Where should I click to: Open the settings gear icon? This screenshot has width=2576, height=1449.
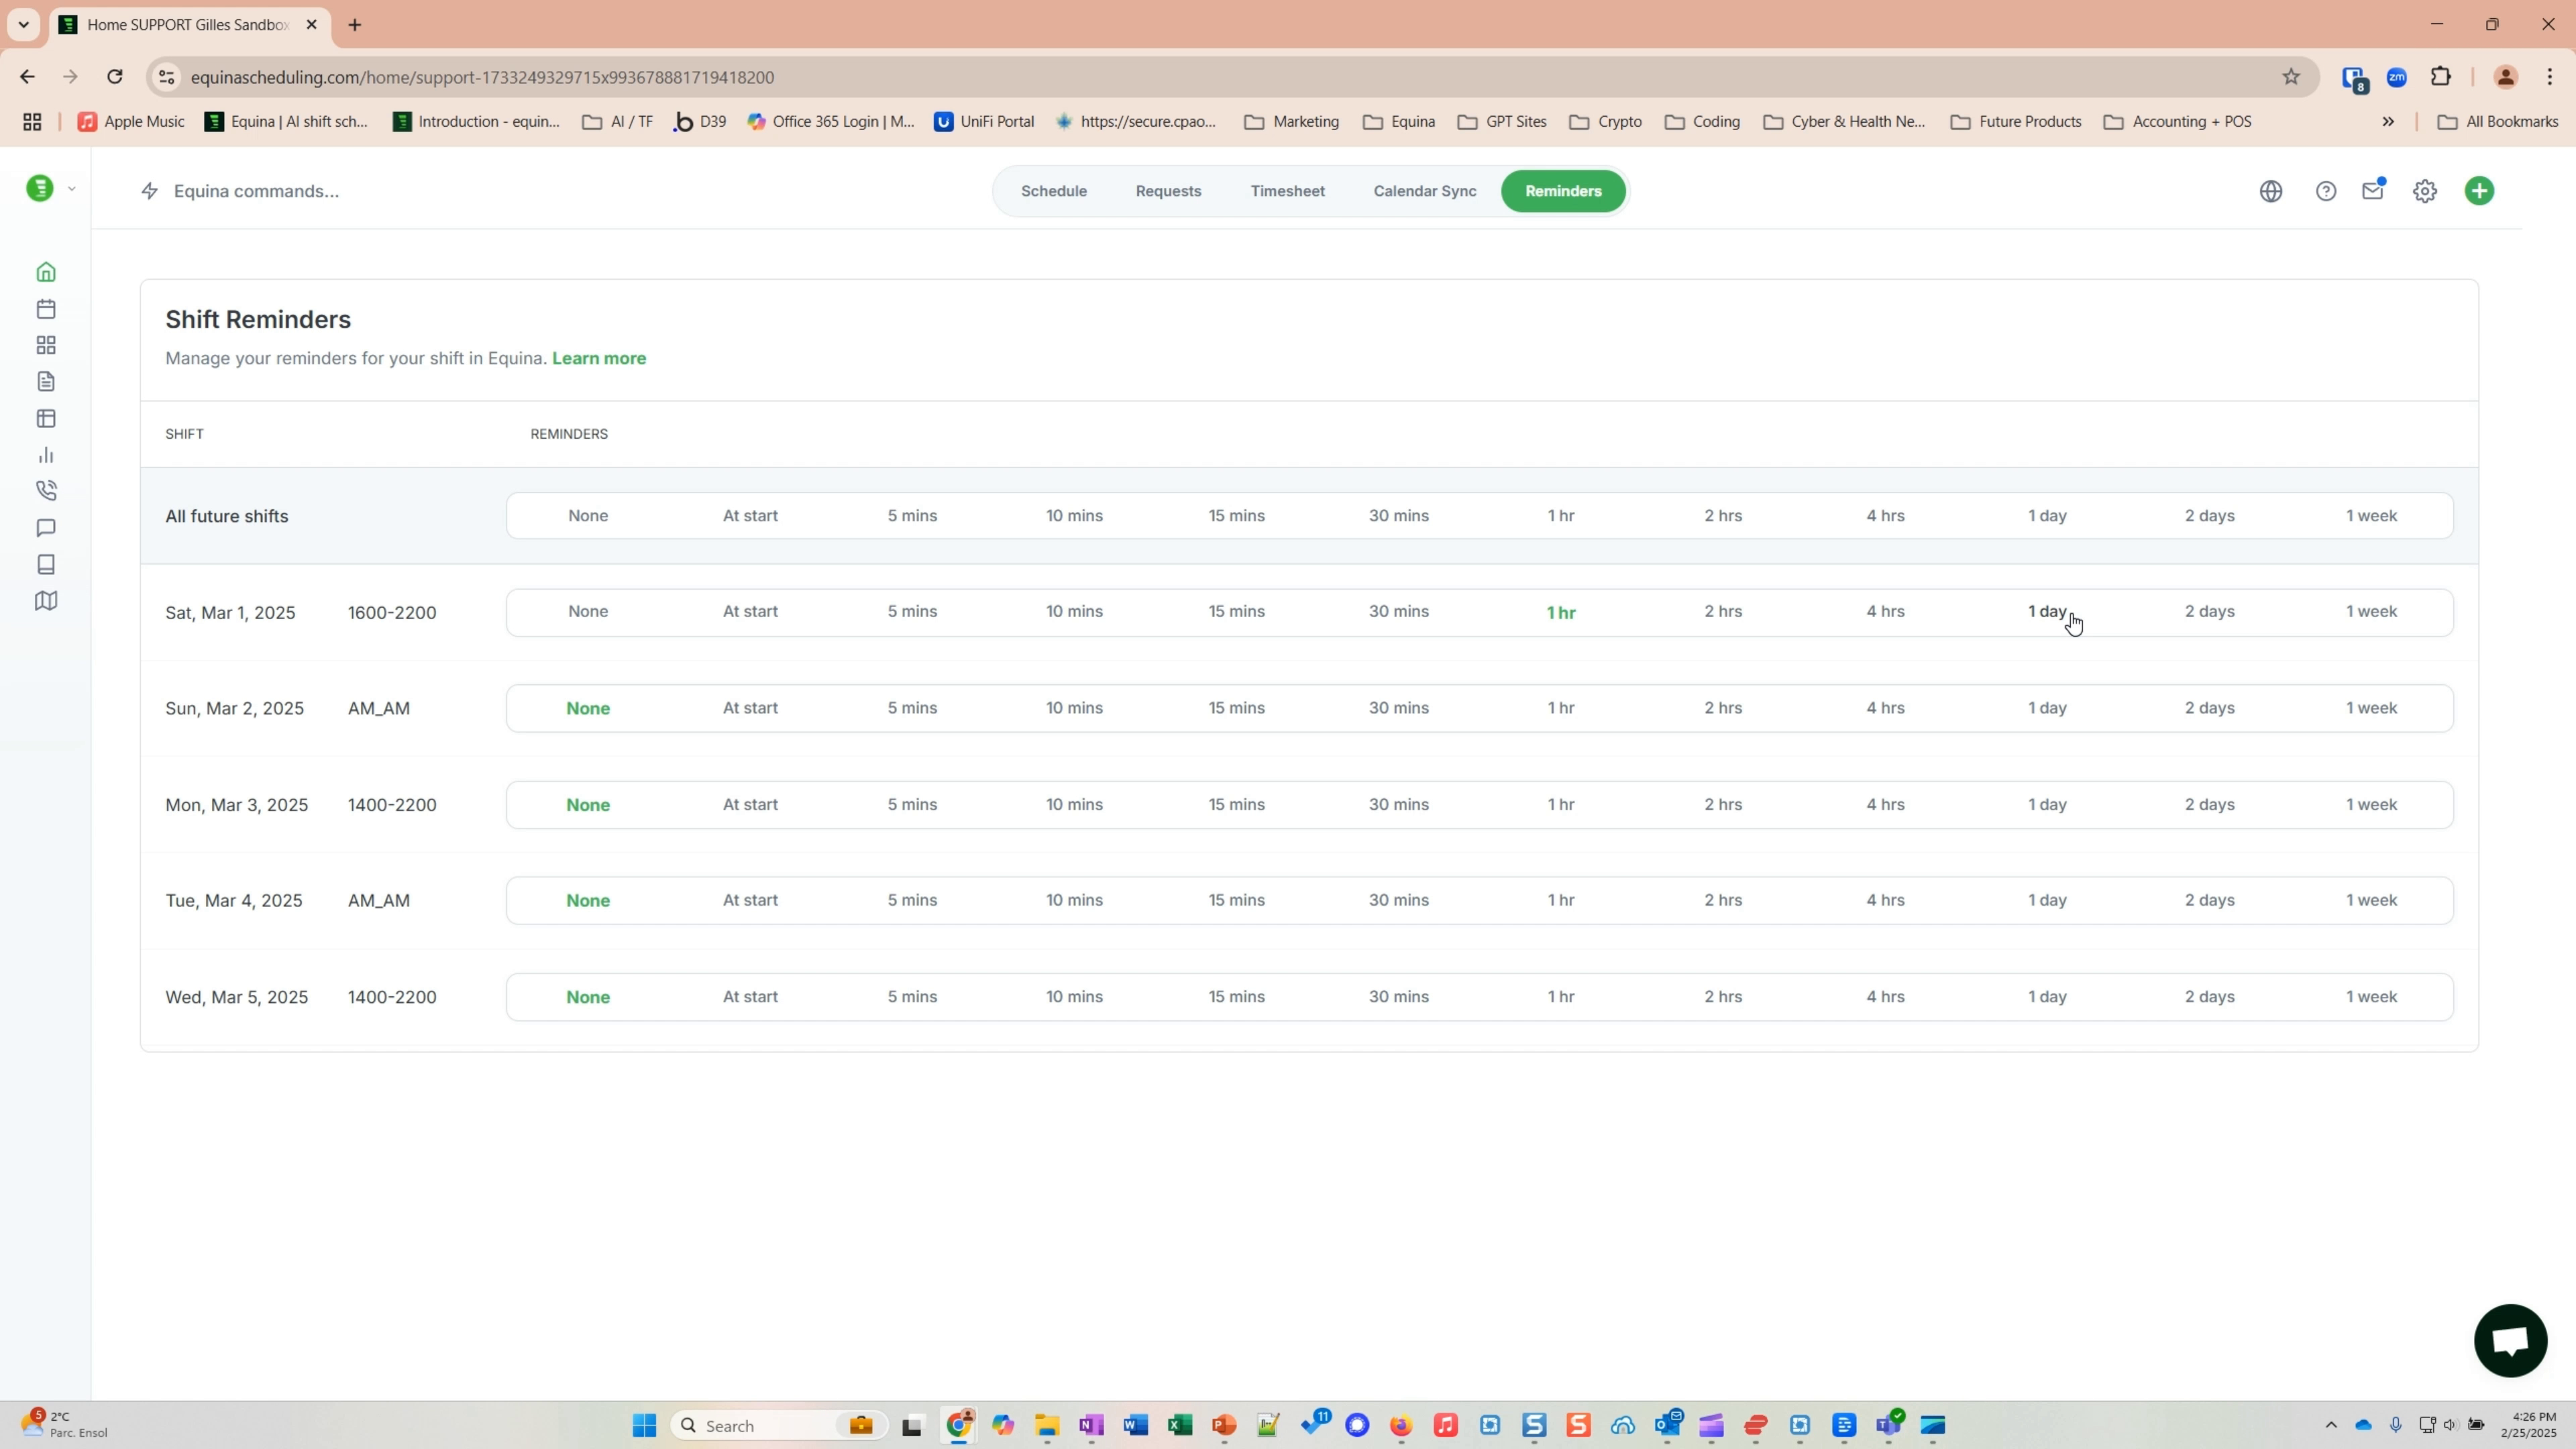coord(2425,190)
